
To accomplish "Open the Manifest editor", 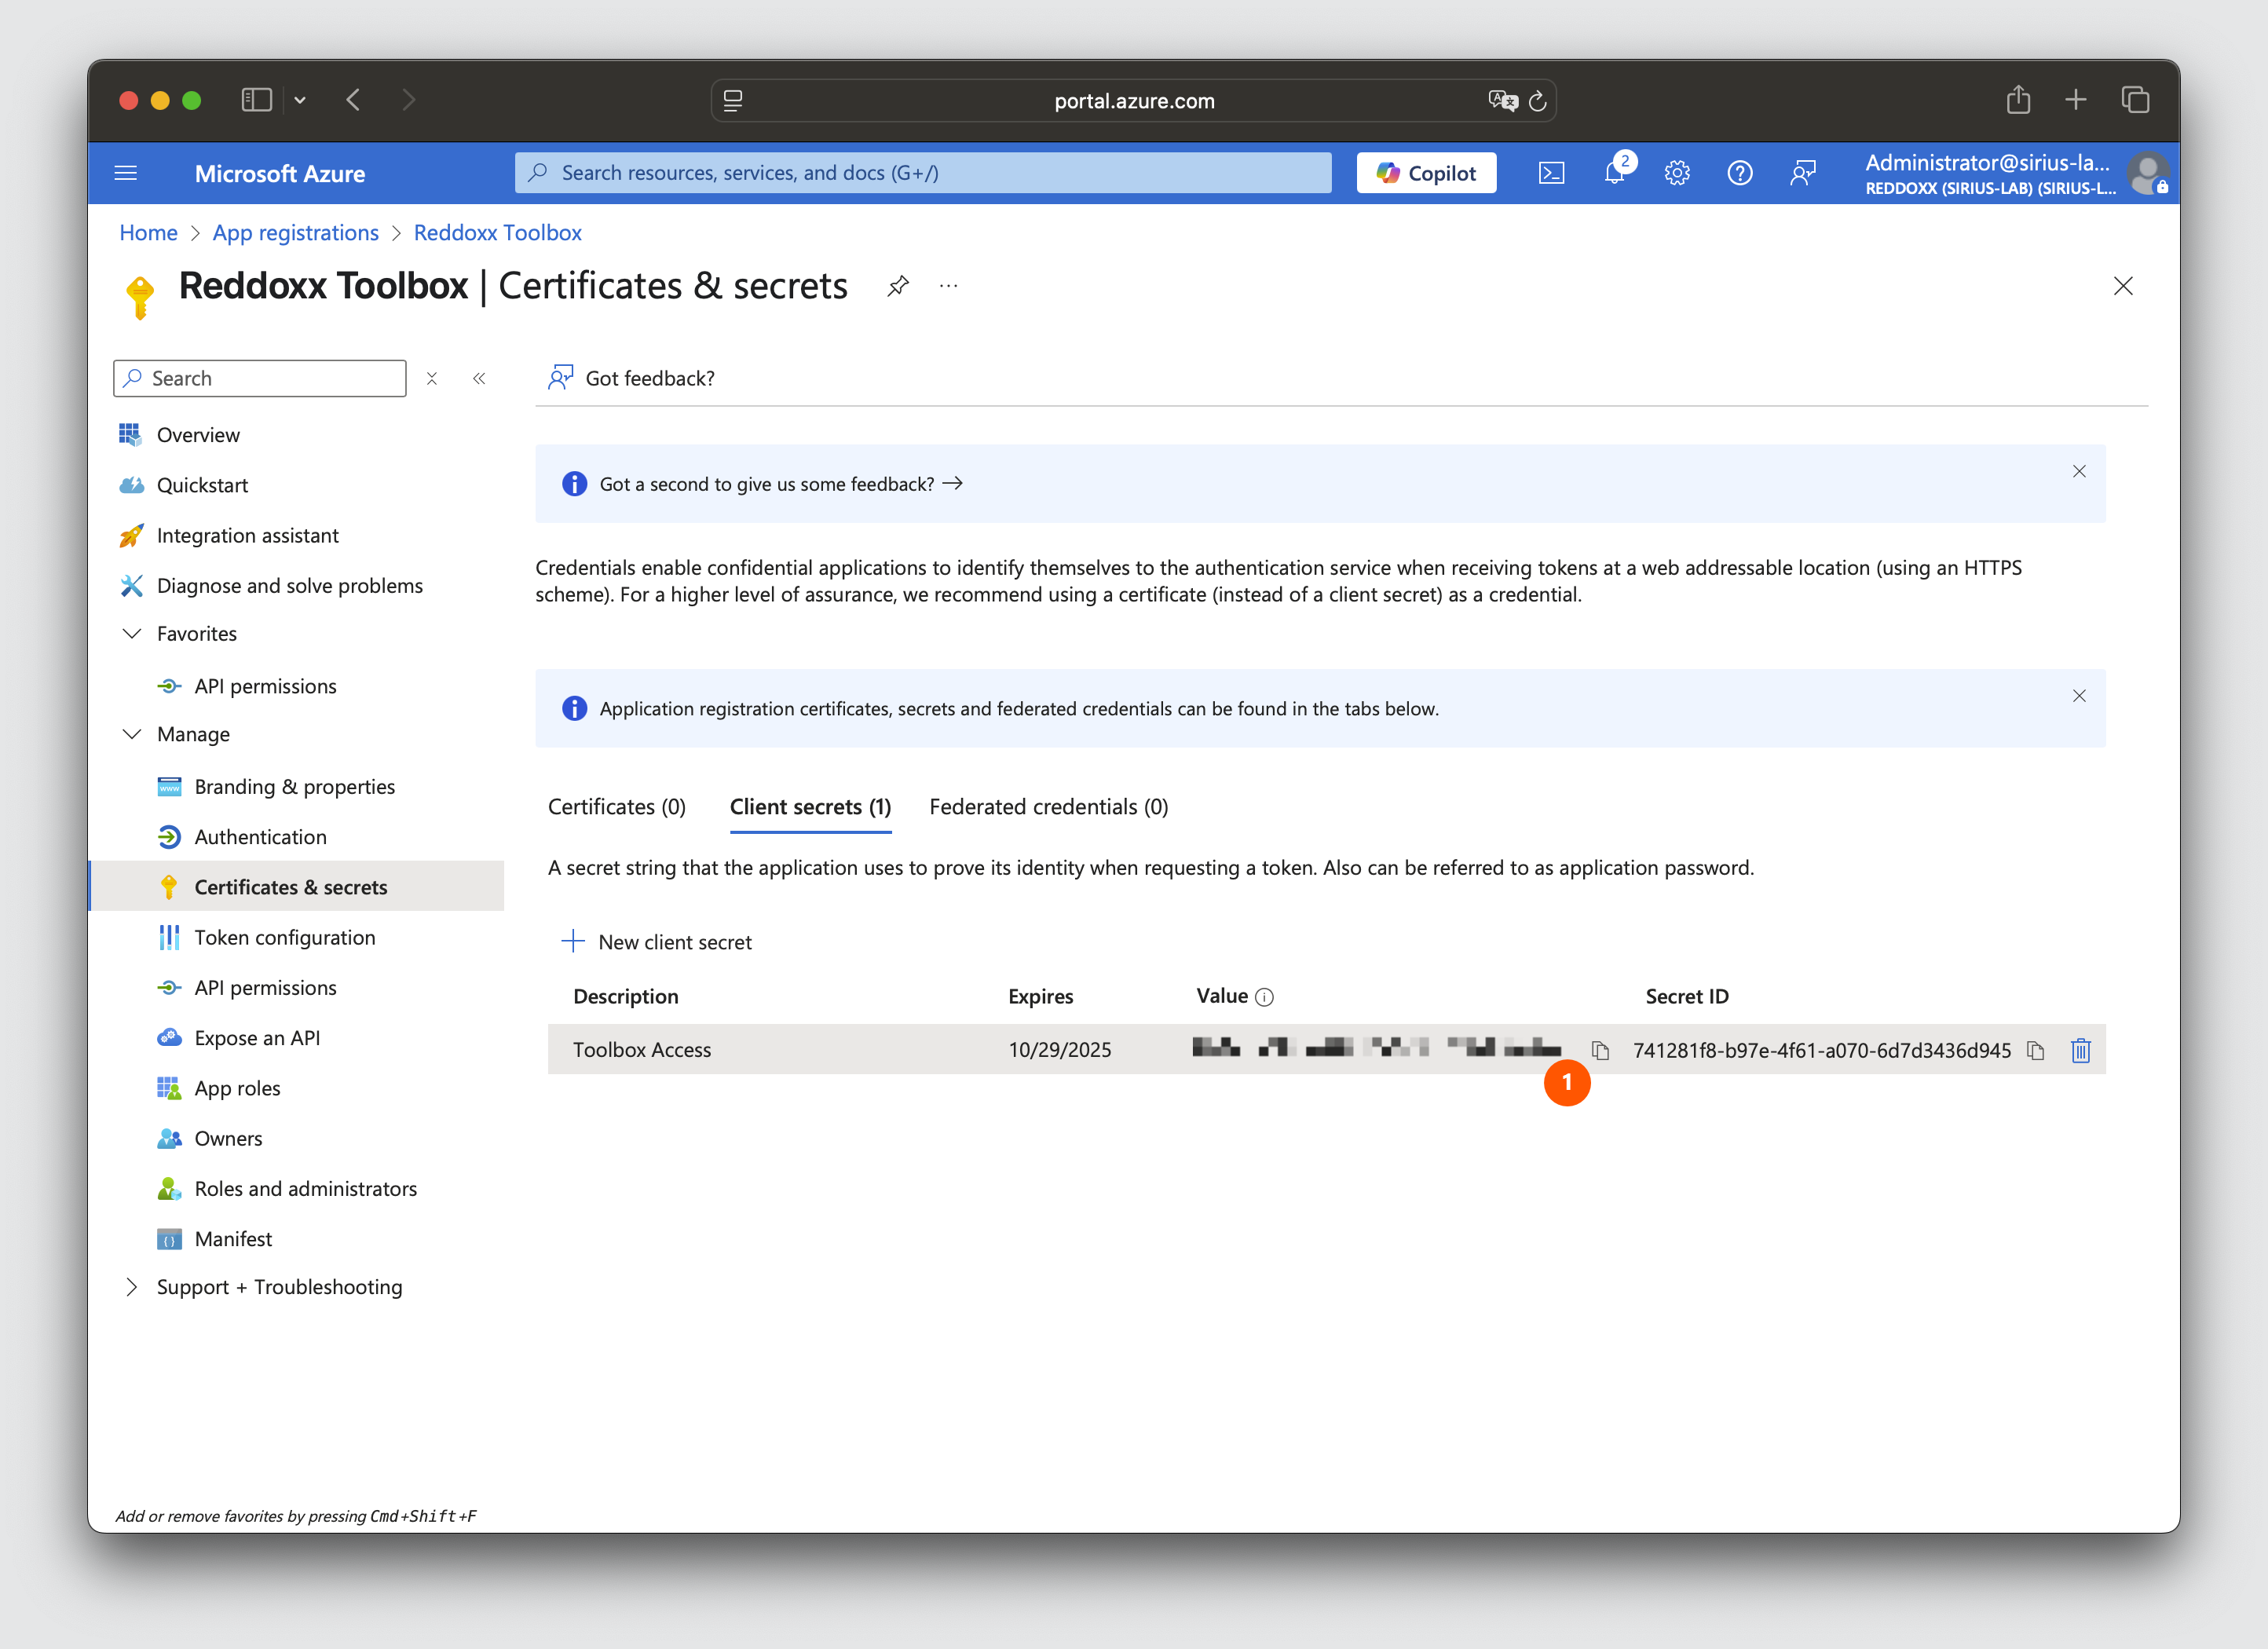I will pyautogui.click(x=233, y=1239).
